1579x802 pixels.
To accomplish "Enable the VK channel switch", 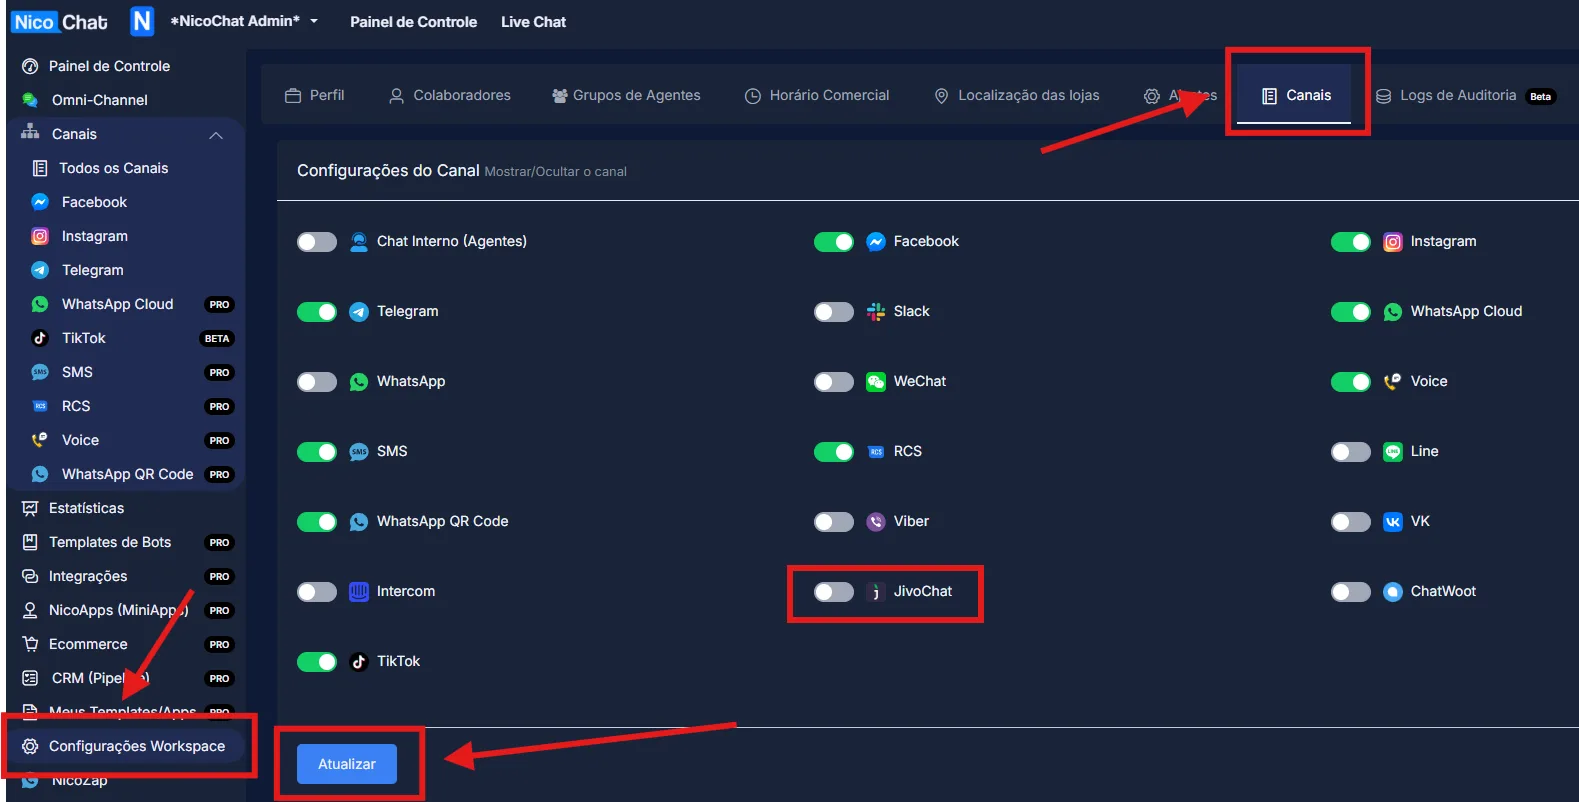I will pos(1351,522).
